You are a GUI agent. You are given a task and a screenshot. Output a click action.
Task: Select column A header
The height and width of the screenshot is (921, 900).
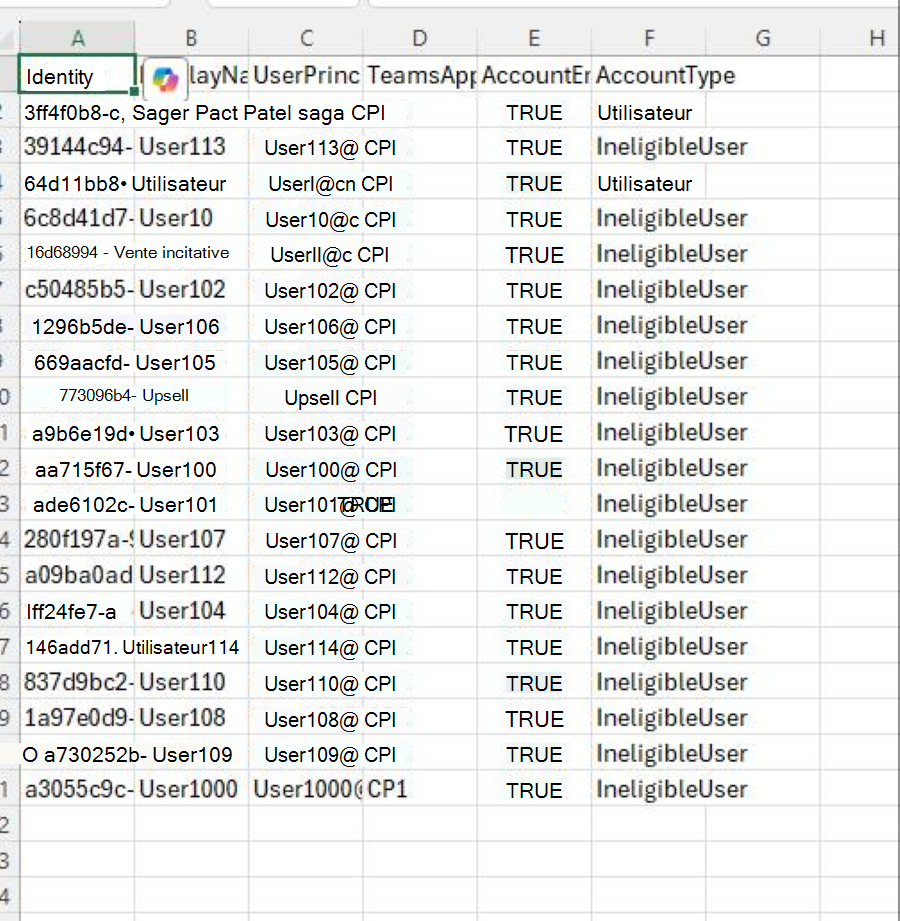pos(78,38)
